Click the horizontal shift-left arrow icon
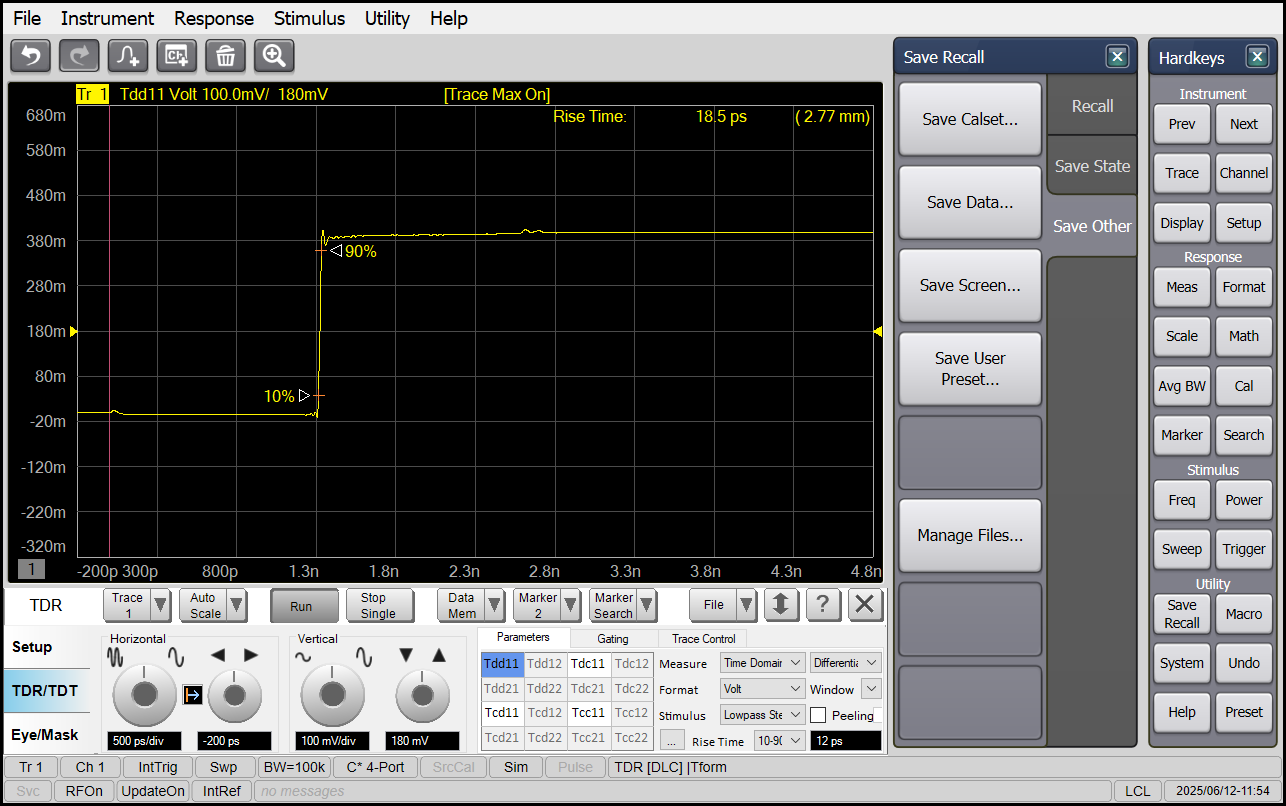1286x806 pixels. pyautogui.click(x=218, y=655)
